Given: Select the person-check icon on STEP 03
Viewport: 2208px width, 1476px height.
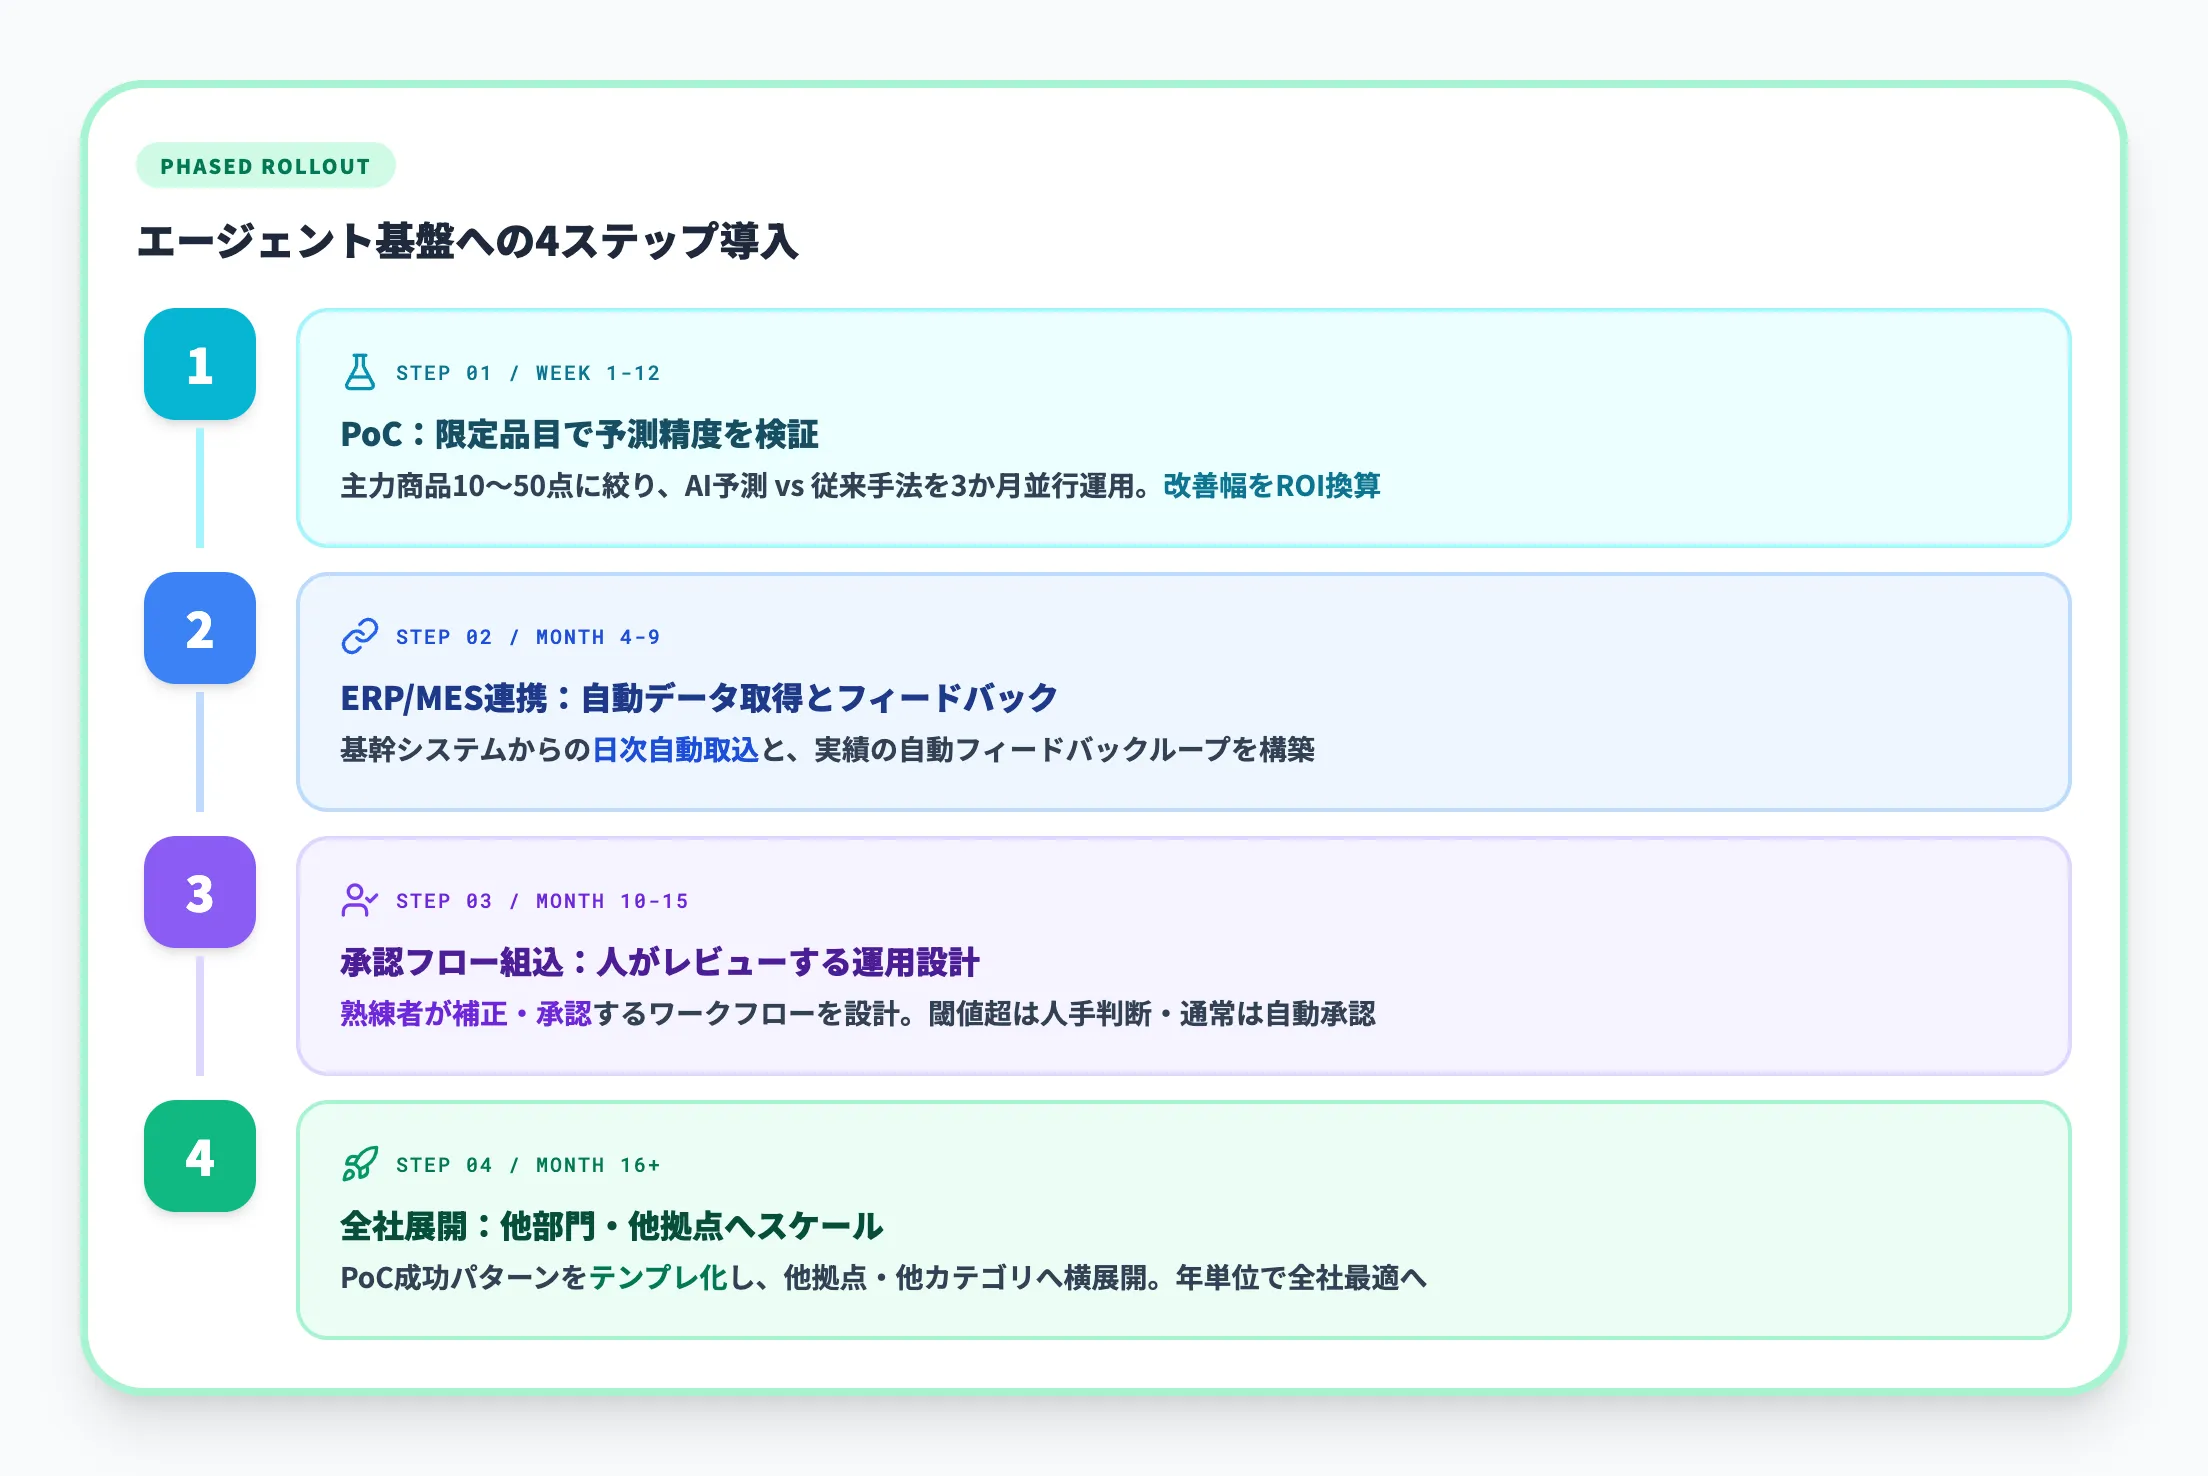Looking at the screenshot, I should tap(360, 899).
